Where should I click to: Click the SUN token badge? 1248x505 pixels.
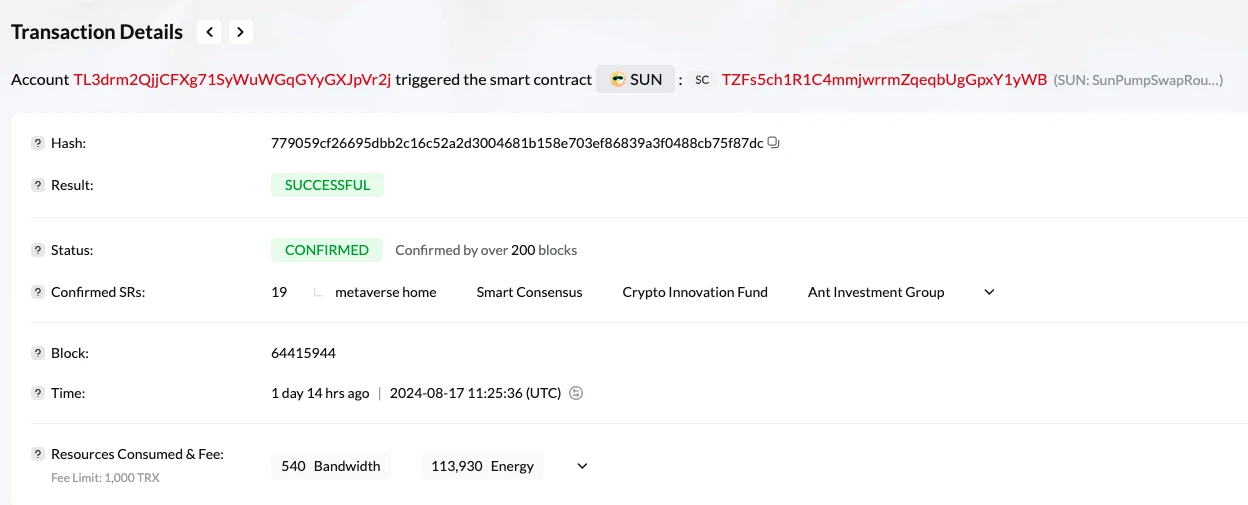point(636,79)
